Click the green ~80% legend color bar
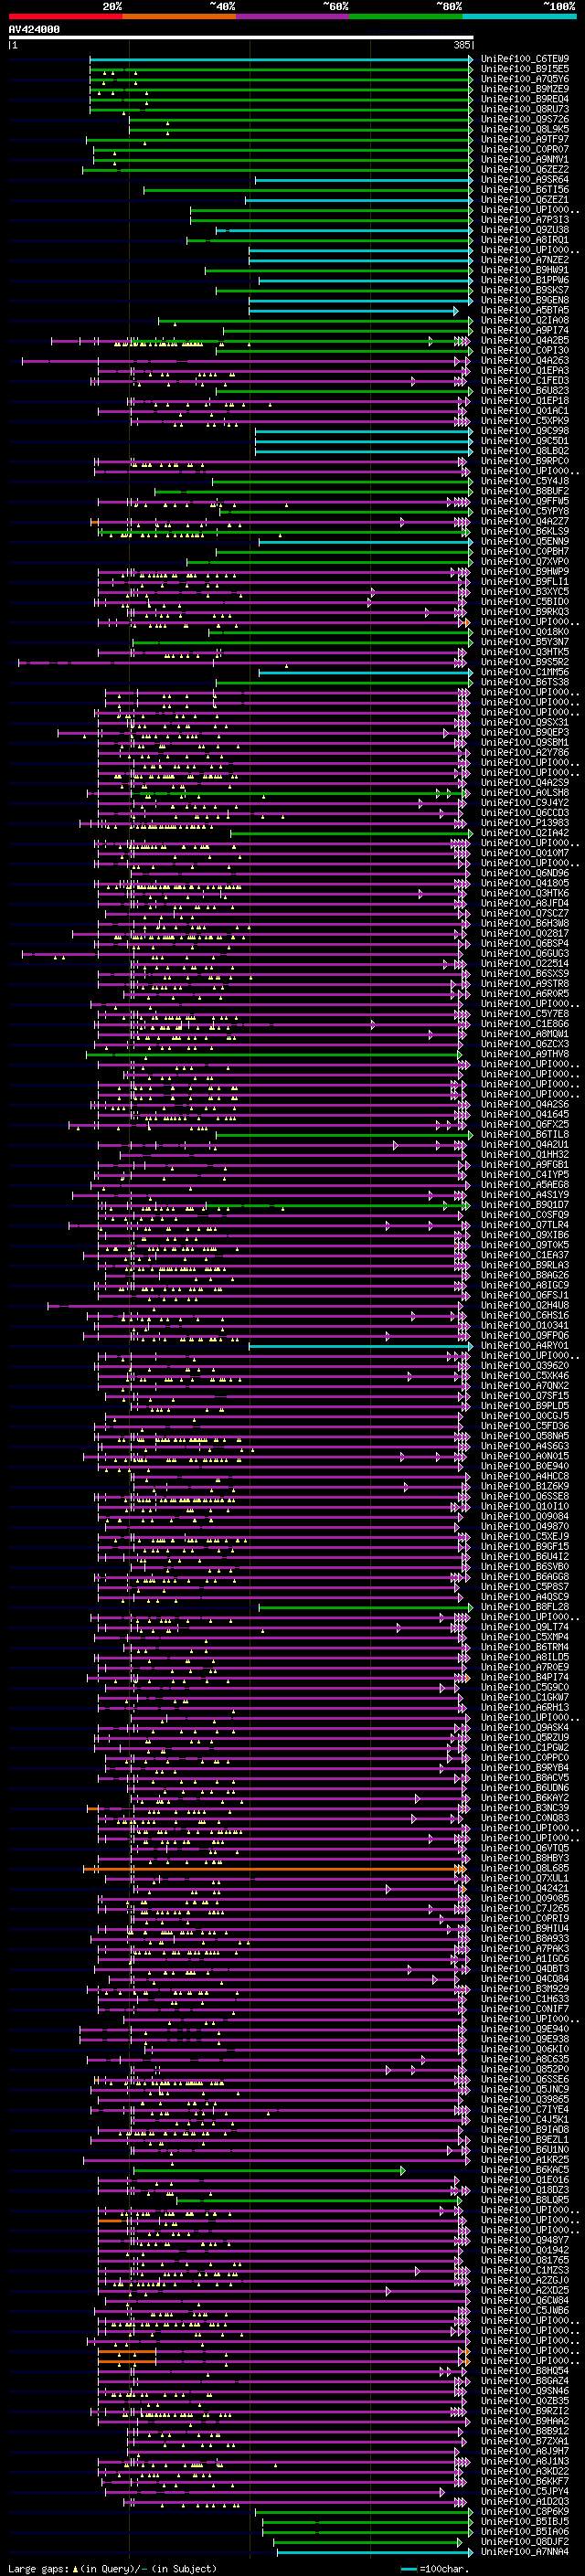The width and height of the screenshot is (585, 2576). tap(406, 16)
